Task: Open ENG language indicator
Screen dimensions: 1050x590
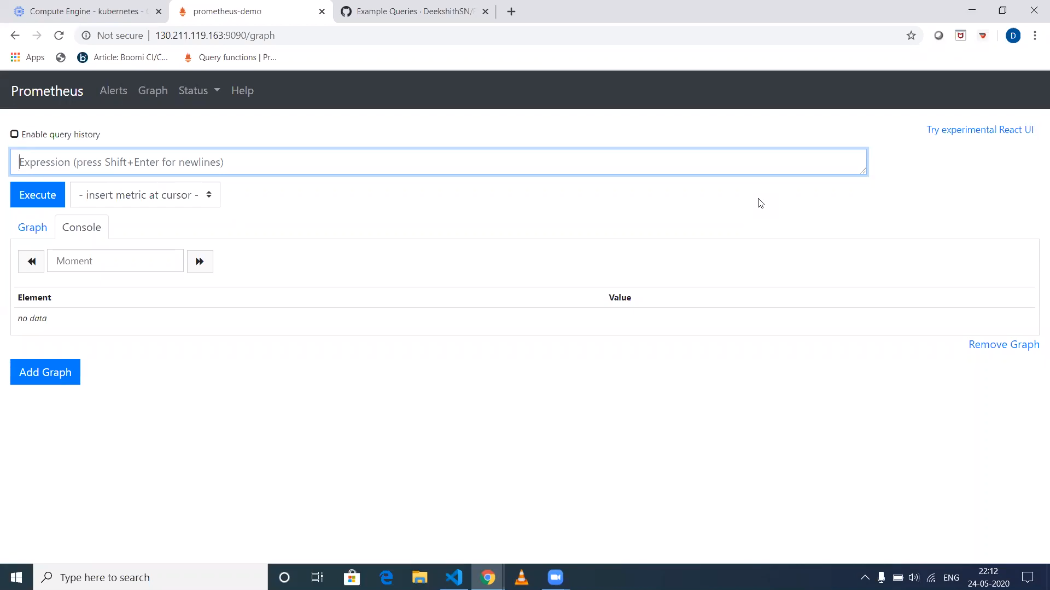Action: (x=951, y=577)
